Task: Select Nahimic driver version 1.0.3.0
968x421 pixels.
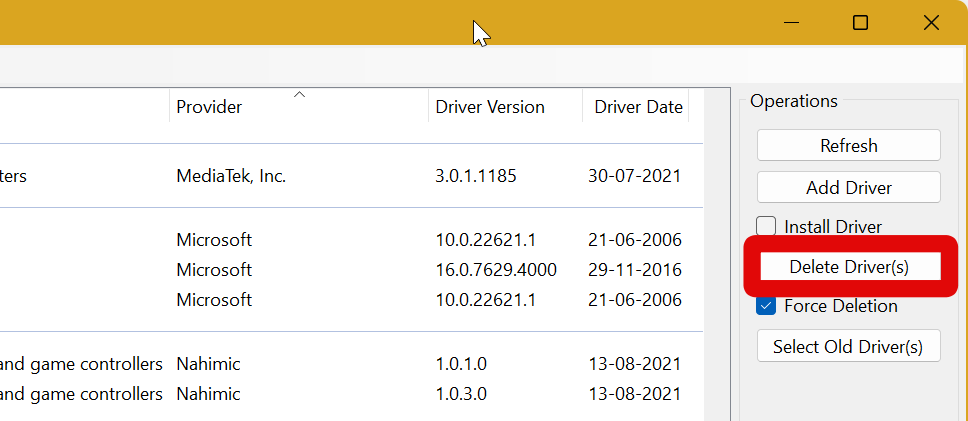Action: coord(461,394)
